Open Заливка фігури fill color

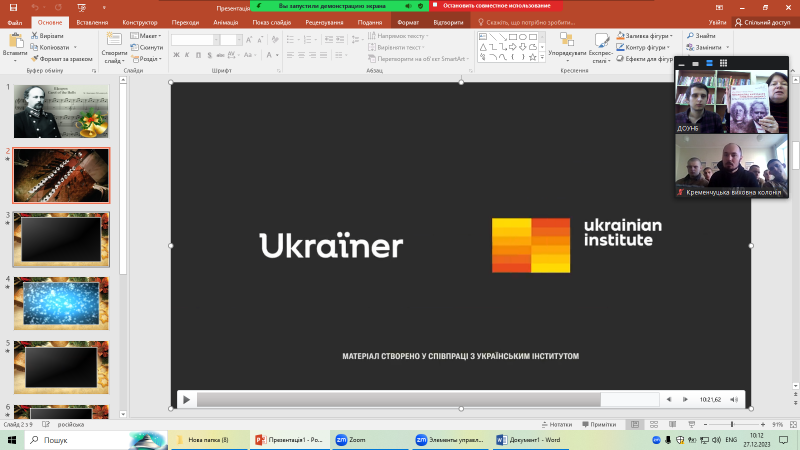pos(645,36)
